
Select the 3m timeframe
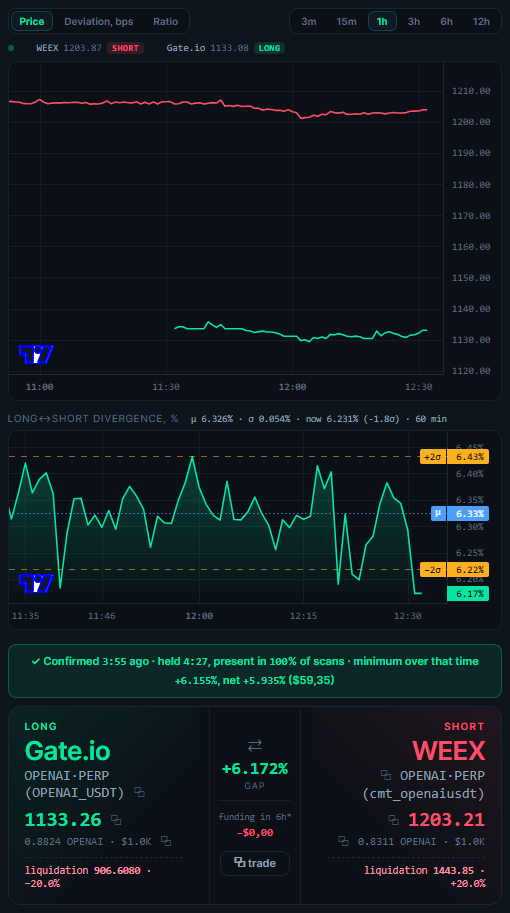[309, 22]
